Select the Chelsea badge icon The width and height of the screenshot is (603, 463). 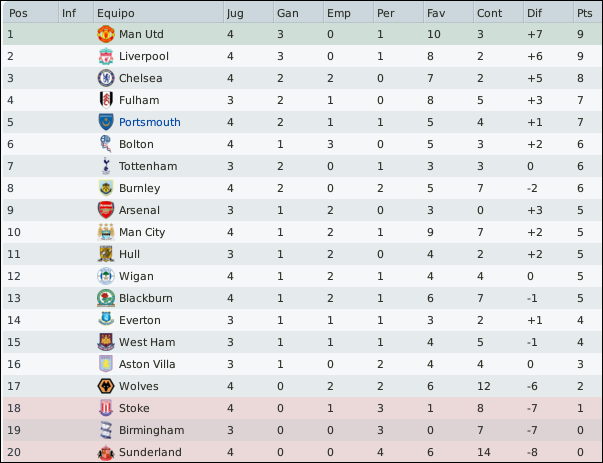coord(106,78)
